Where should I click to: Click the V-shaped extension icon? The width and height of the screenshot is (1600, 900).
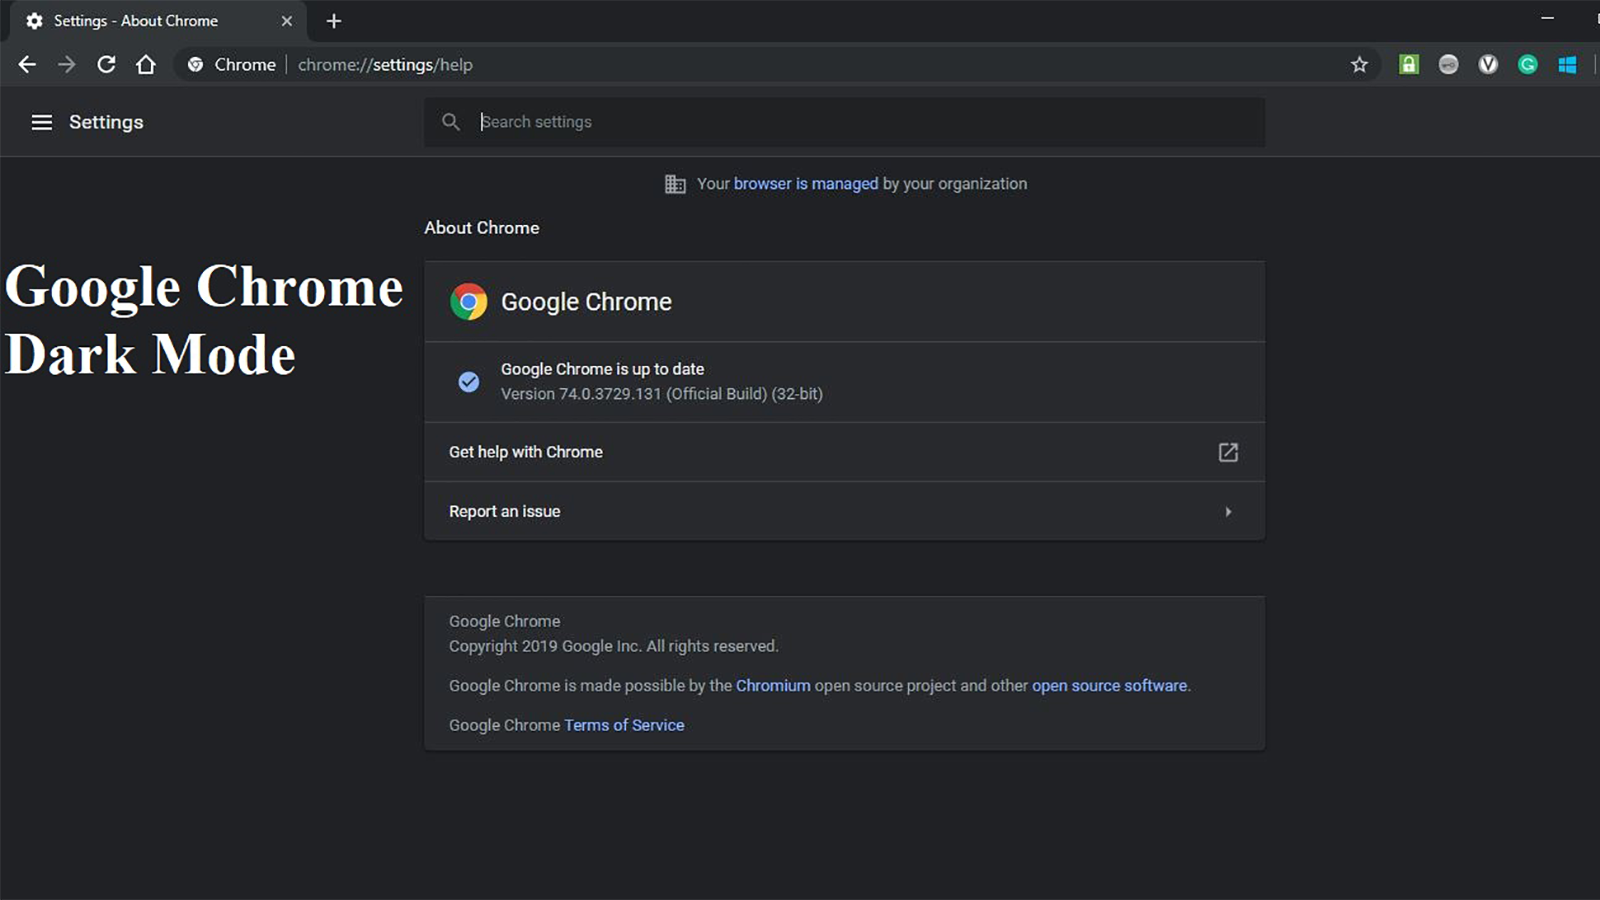click(x=1487, y=64)
